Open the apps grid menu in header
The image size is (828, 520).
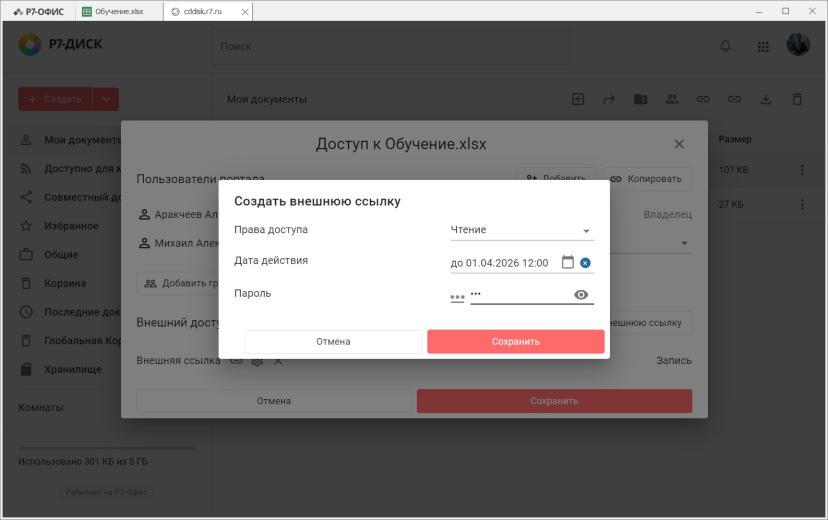(x=763, y=46)
